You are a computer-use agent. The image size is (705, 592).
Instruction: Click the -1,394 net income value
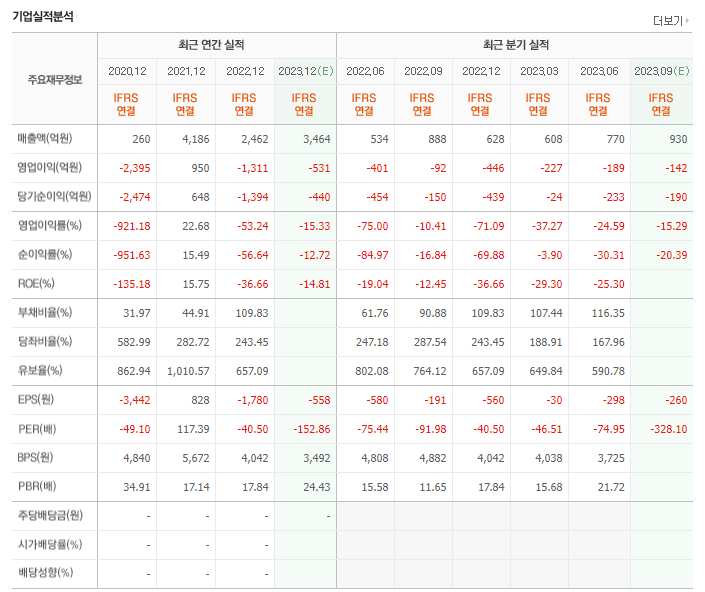click(253, 197)
